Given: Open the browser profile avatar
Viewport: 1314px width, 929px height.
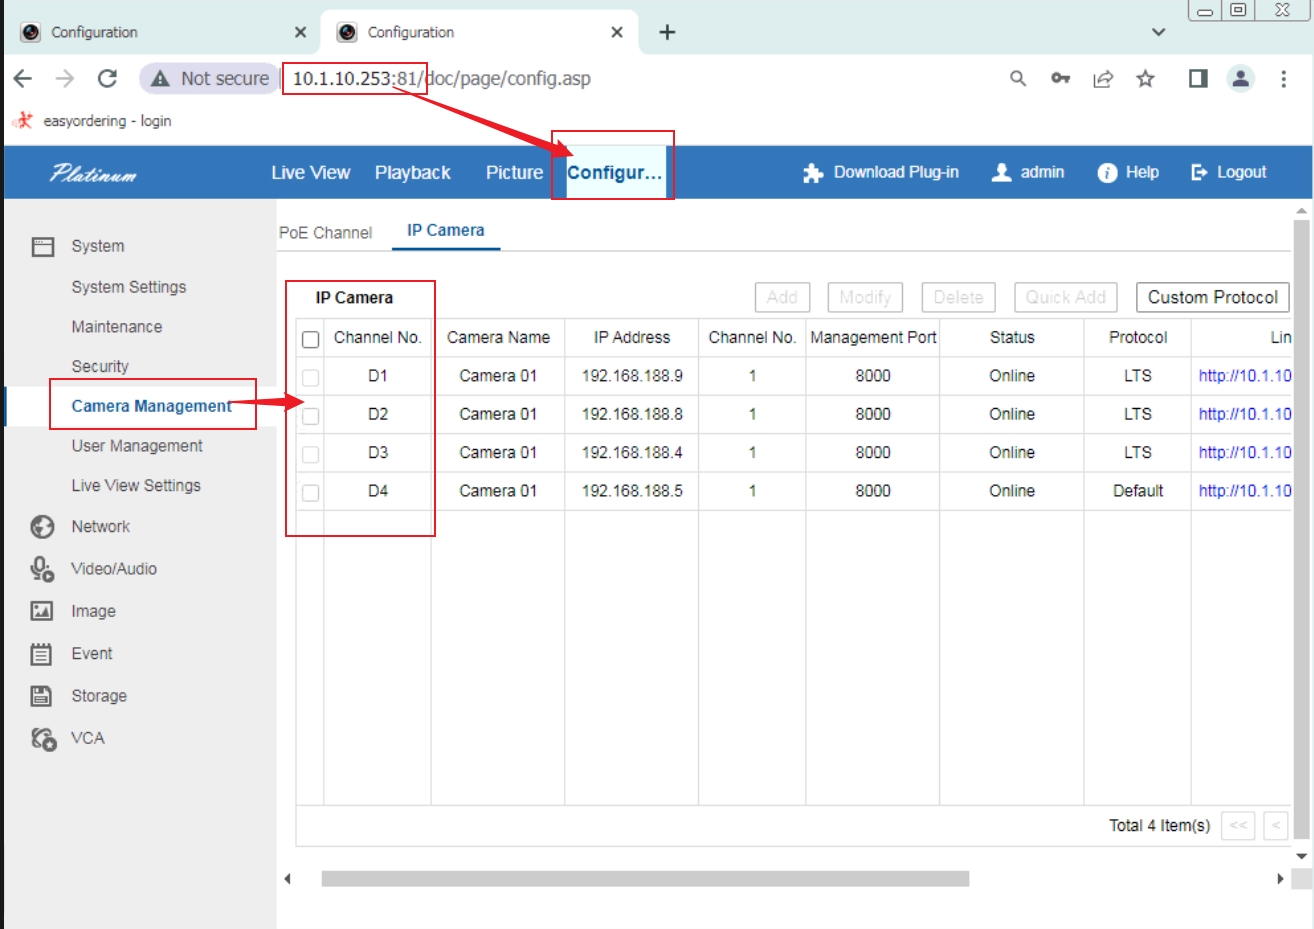Looking at the screenshot, I should click(1241, 79).
